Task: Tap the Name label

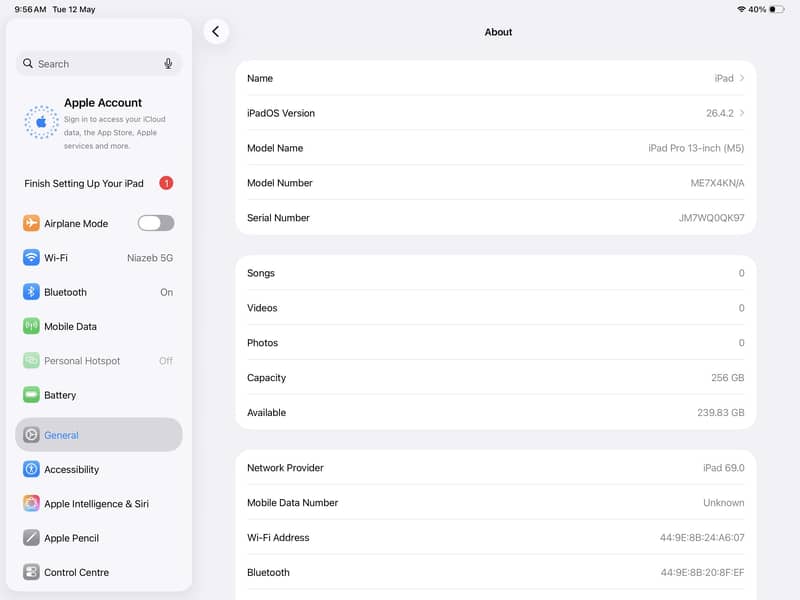Action: (x=260, y=78)
